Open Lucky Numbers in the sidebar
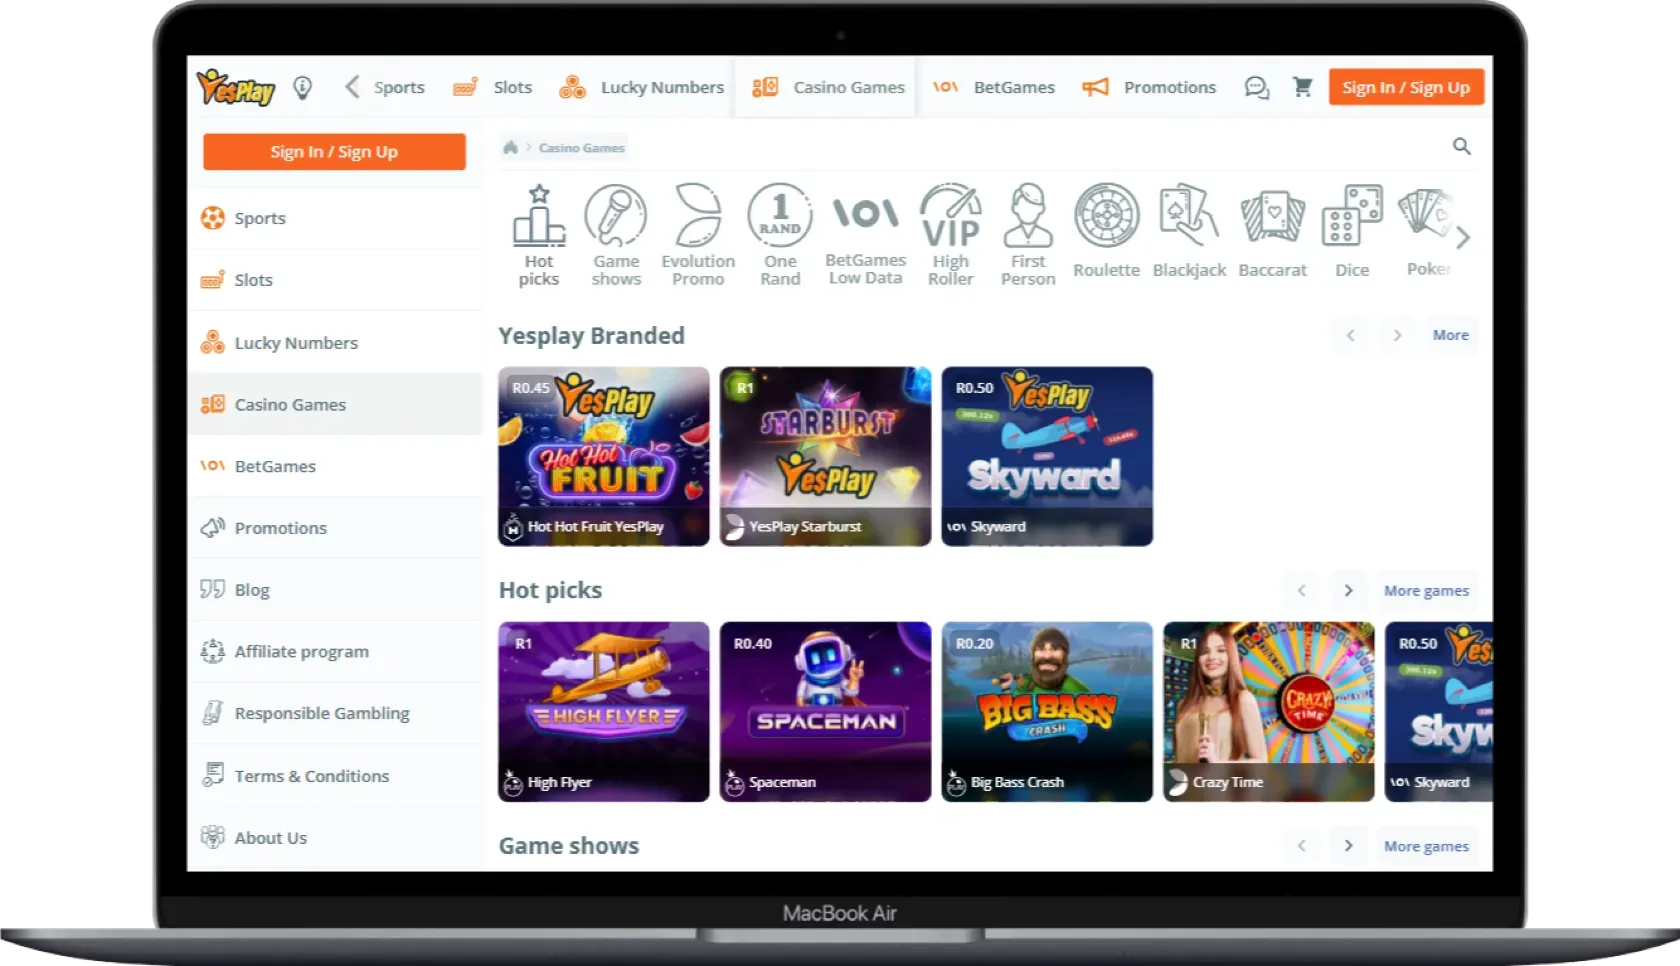 (x=335, y=343)
